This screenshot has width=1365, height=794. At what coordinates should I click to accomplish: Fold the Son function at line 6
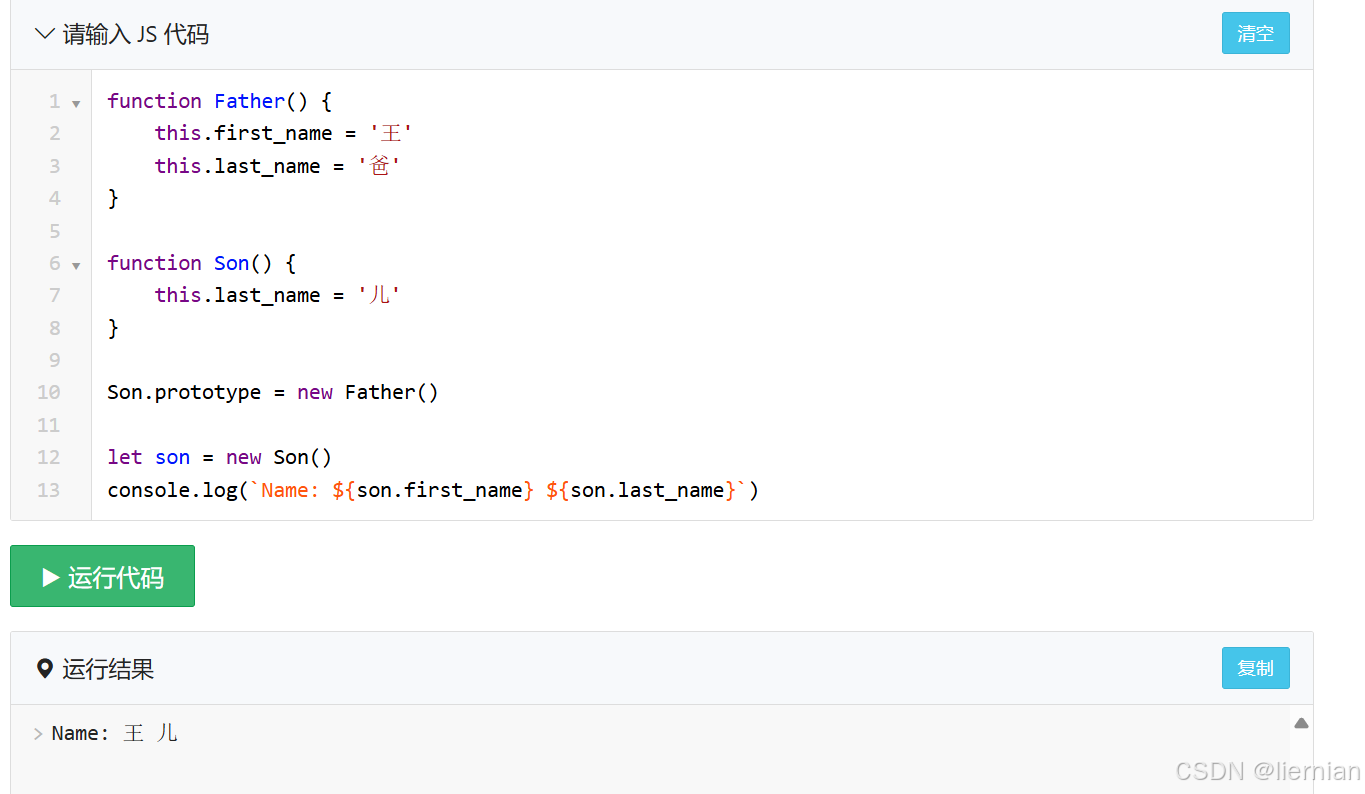pyautogui.click(x=76, y=265)
